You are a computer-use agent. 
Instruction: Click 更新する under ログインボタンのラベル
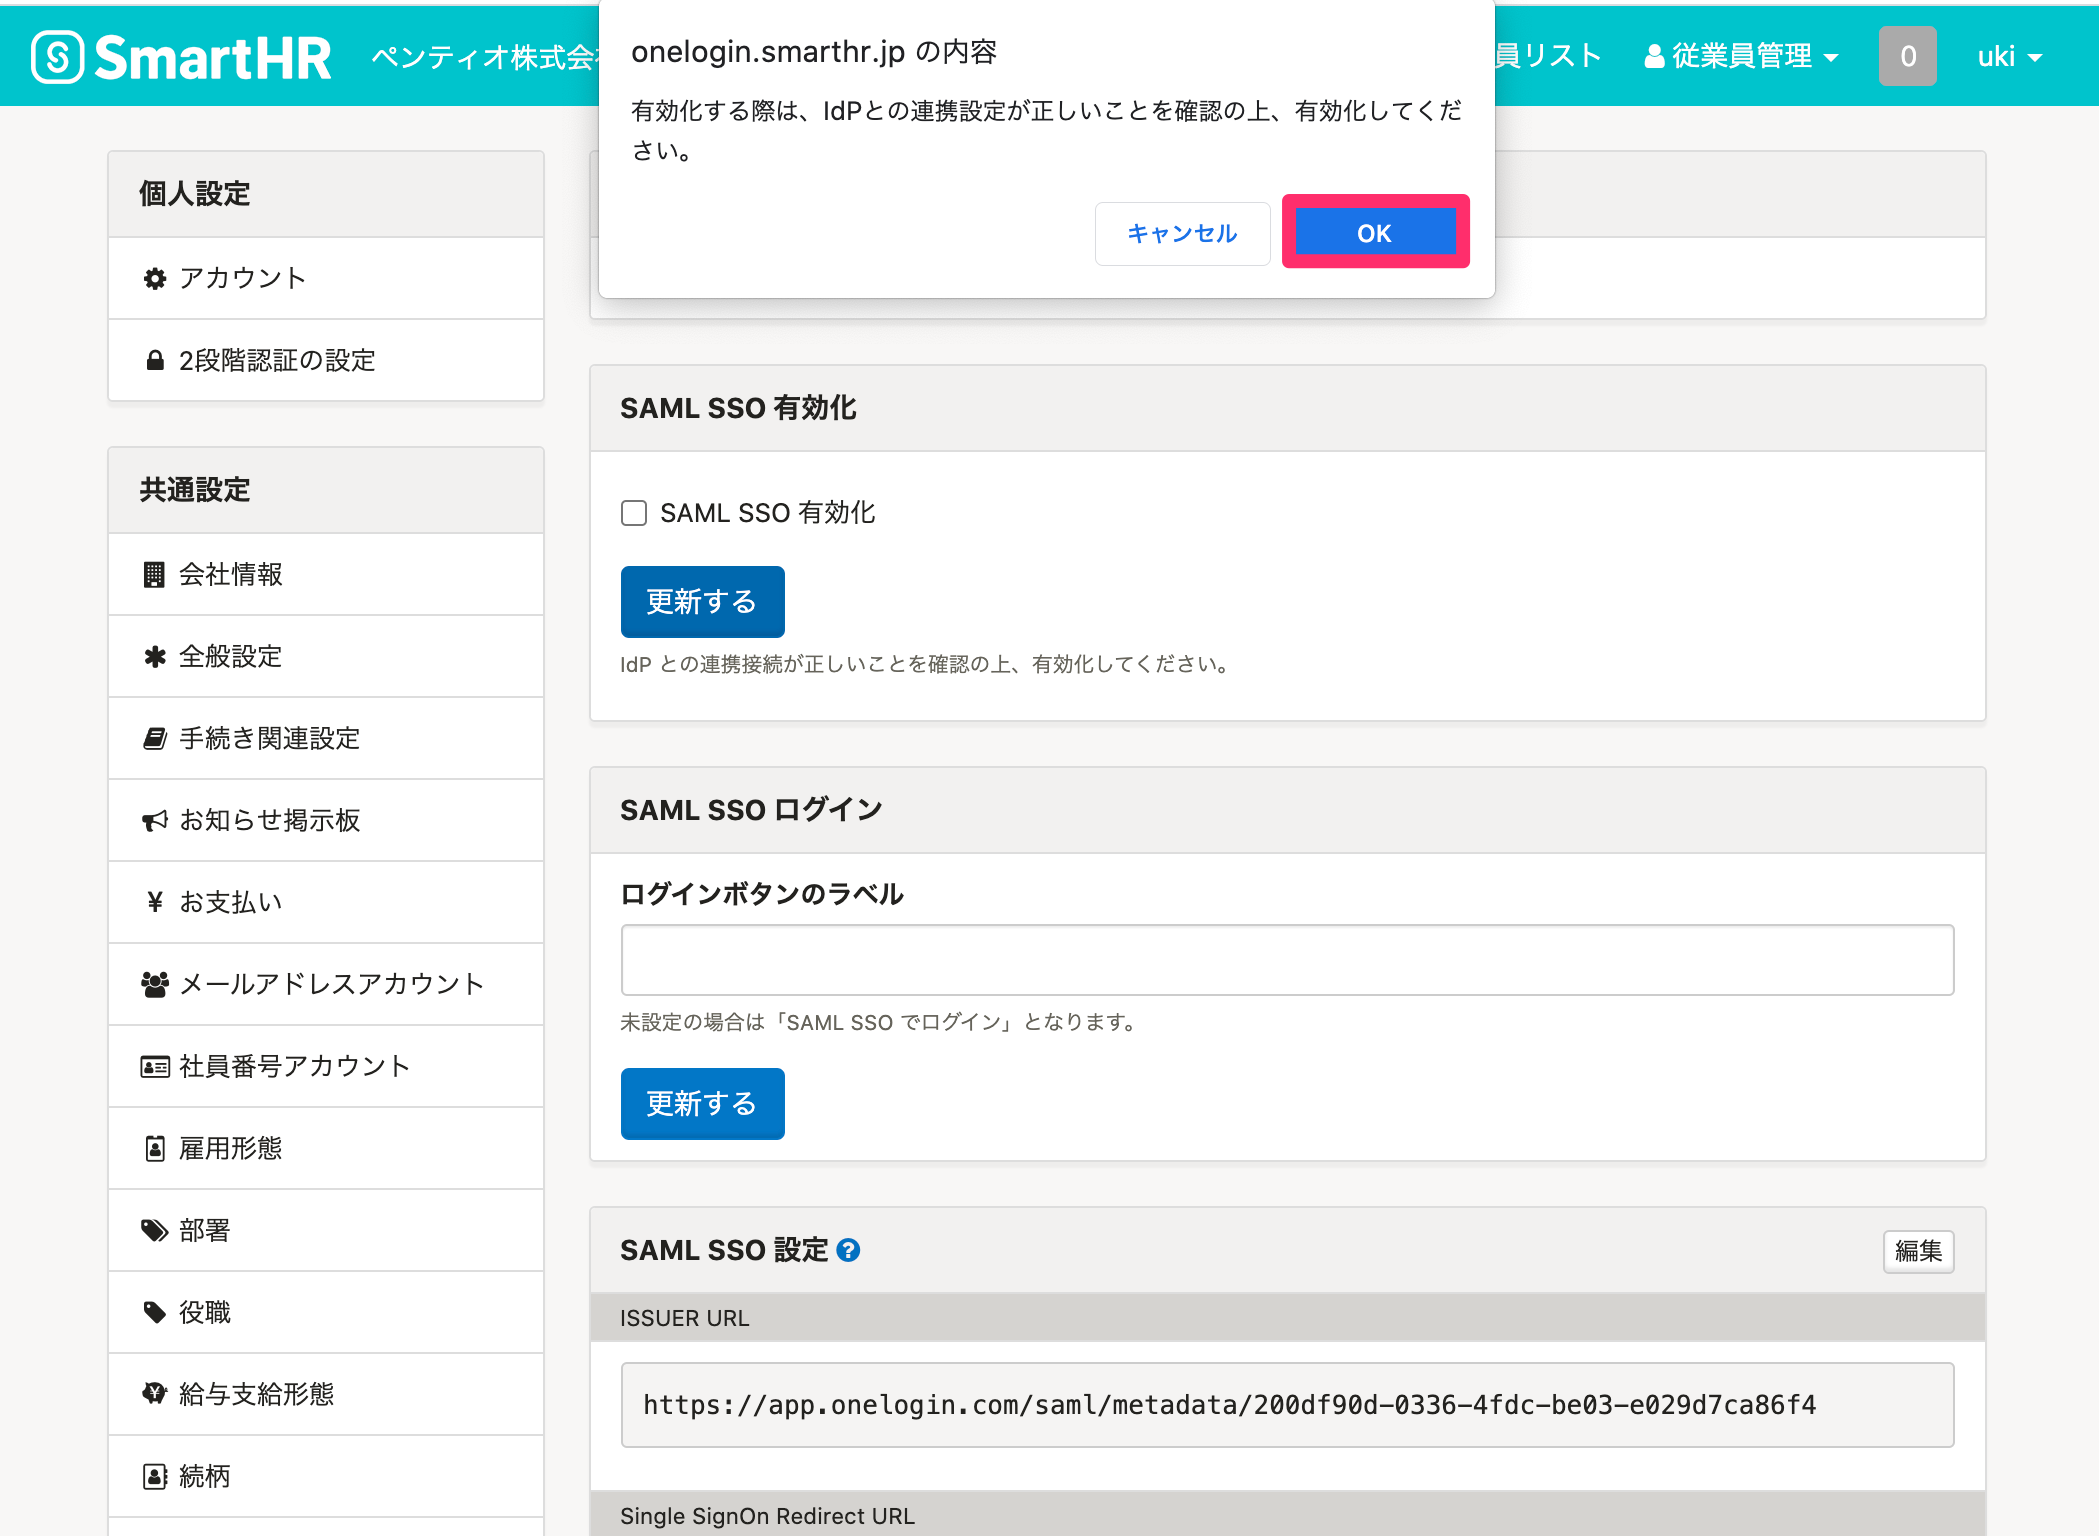coord(702,1103)
